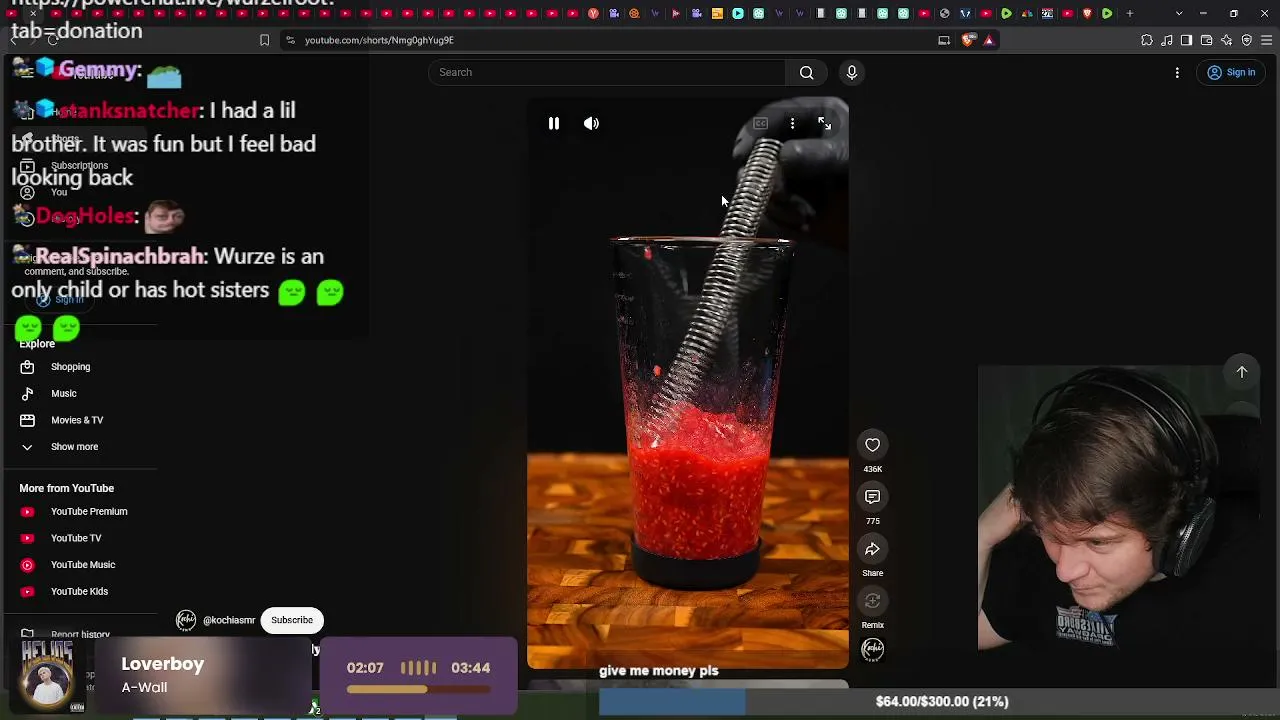Open the kochiasmr channel avatar

(x=186, y=620)
